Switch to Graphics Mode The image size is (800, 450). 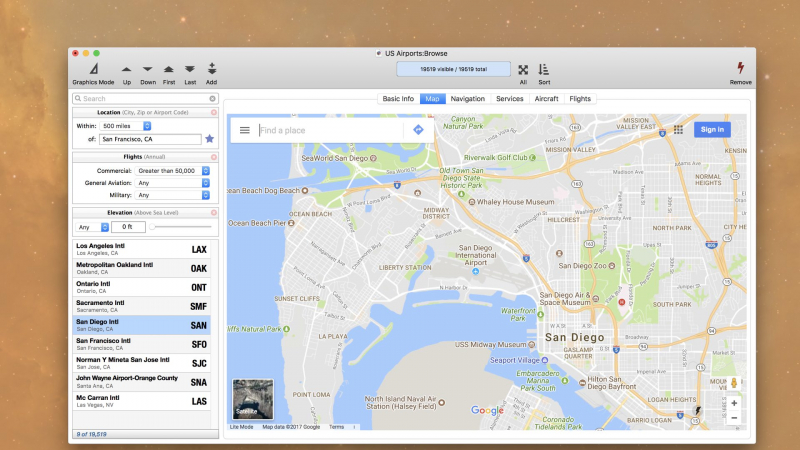pos(93,73)
